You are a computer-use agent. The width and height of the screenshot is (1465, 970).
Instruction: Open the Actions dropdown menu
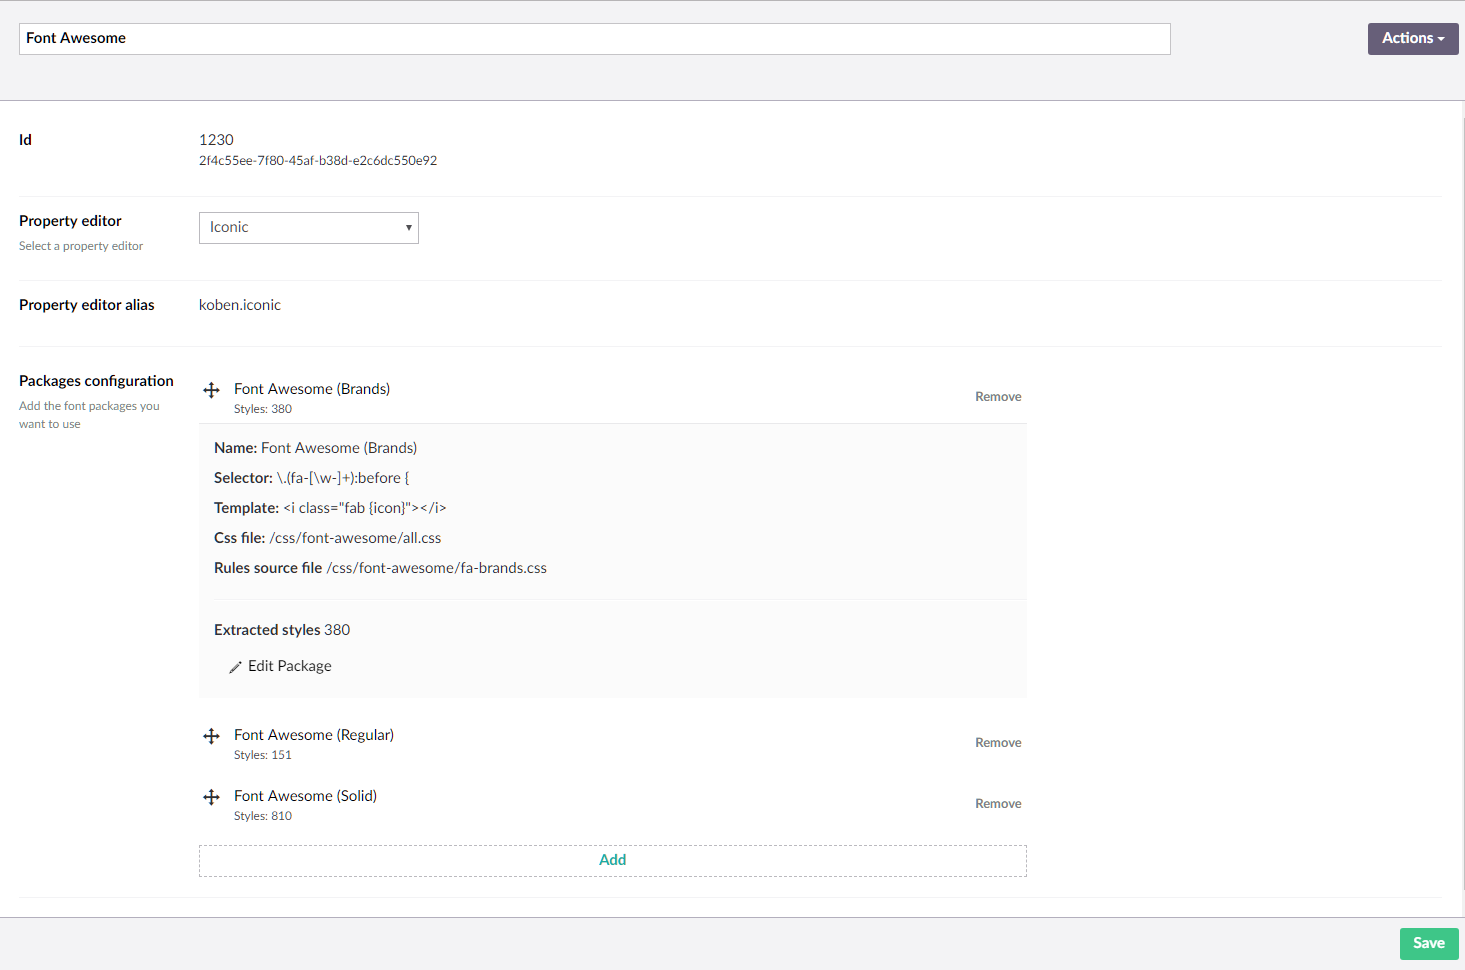point(1413,39)
